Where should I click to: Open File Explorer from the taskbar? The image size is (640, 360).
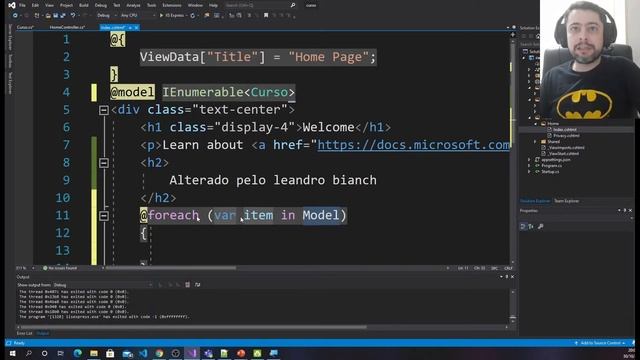click(94, 353)
